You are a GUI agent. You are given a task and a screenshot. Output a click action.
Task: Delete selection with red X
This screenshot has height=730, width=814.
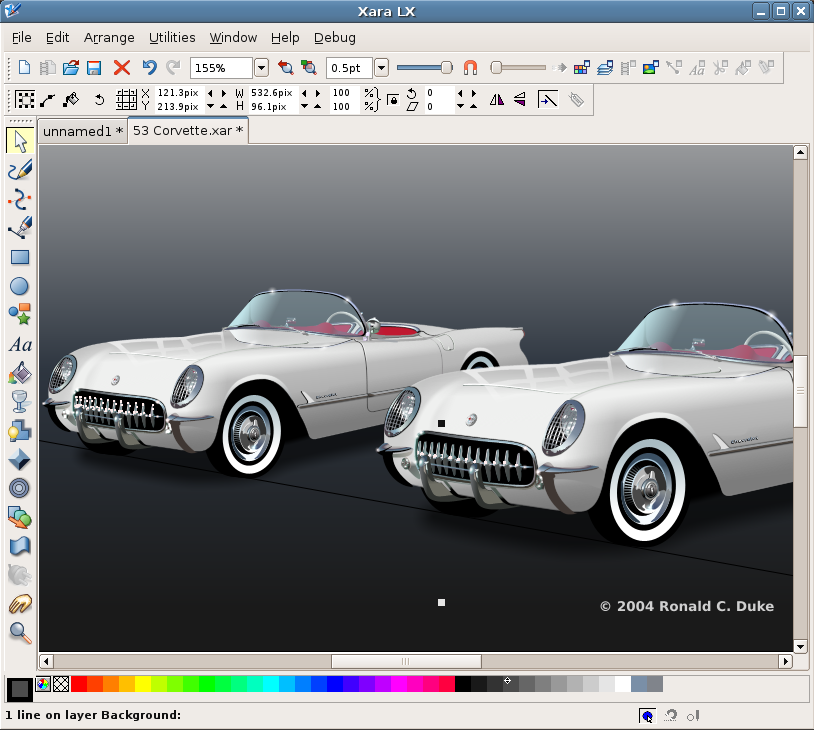122,67
